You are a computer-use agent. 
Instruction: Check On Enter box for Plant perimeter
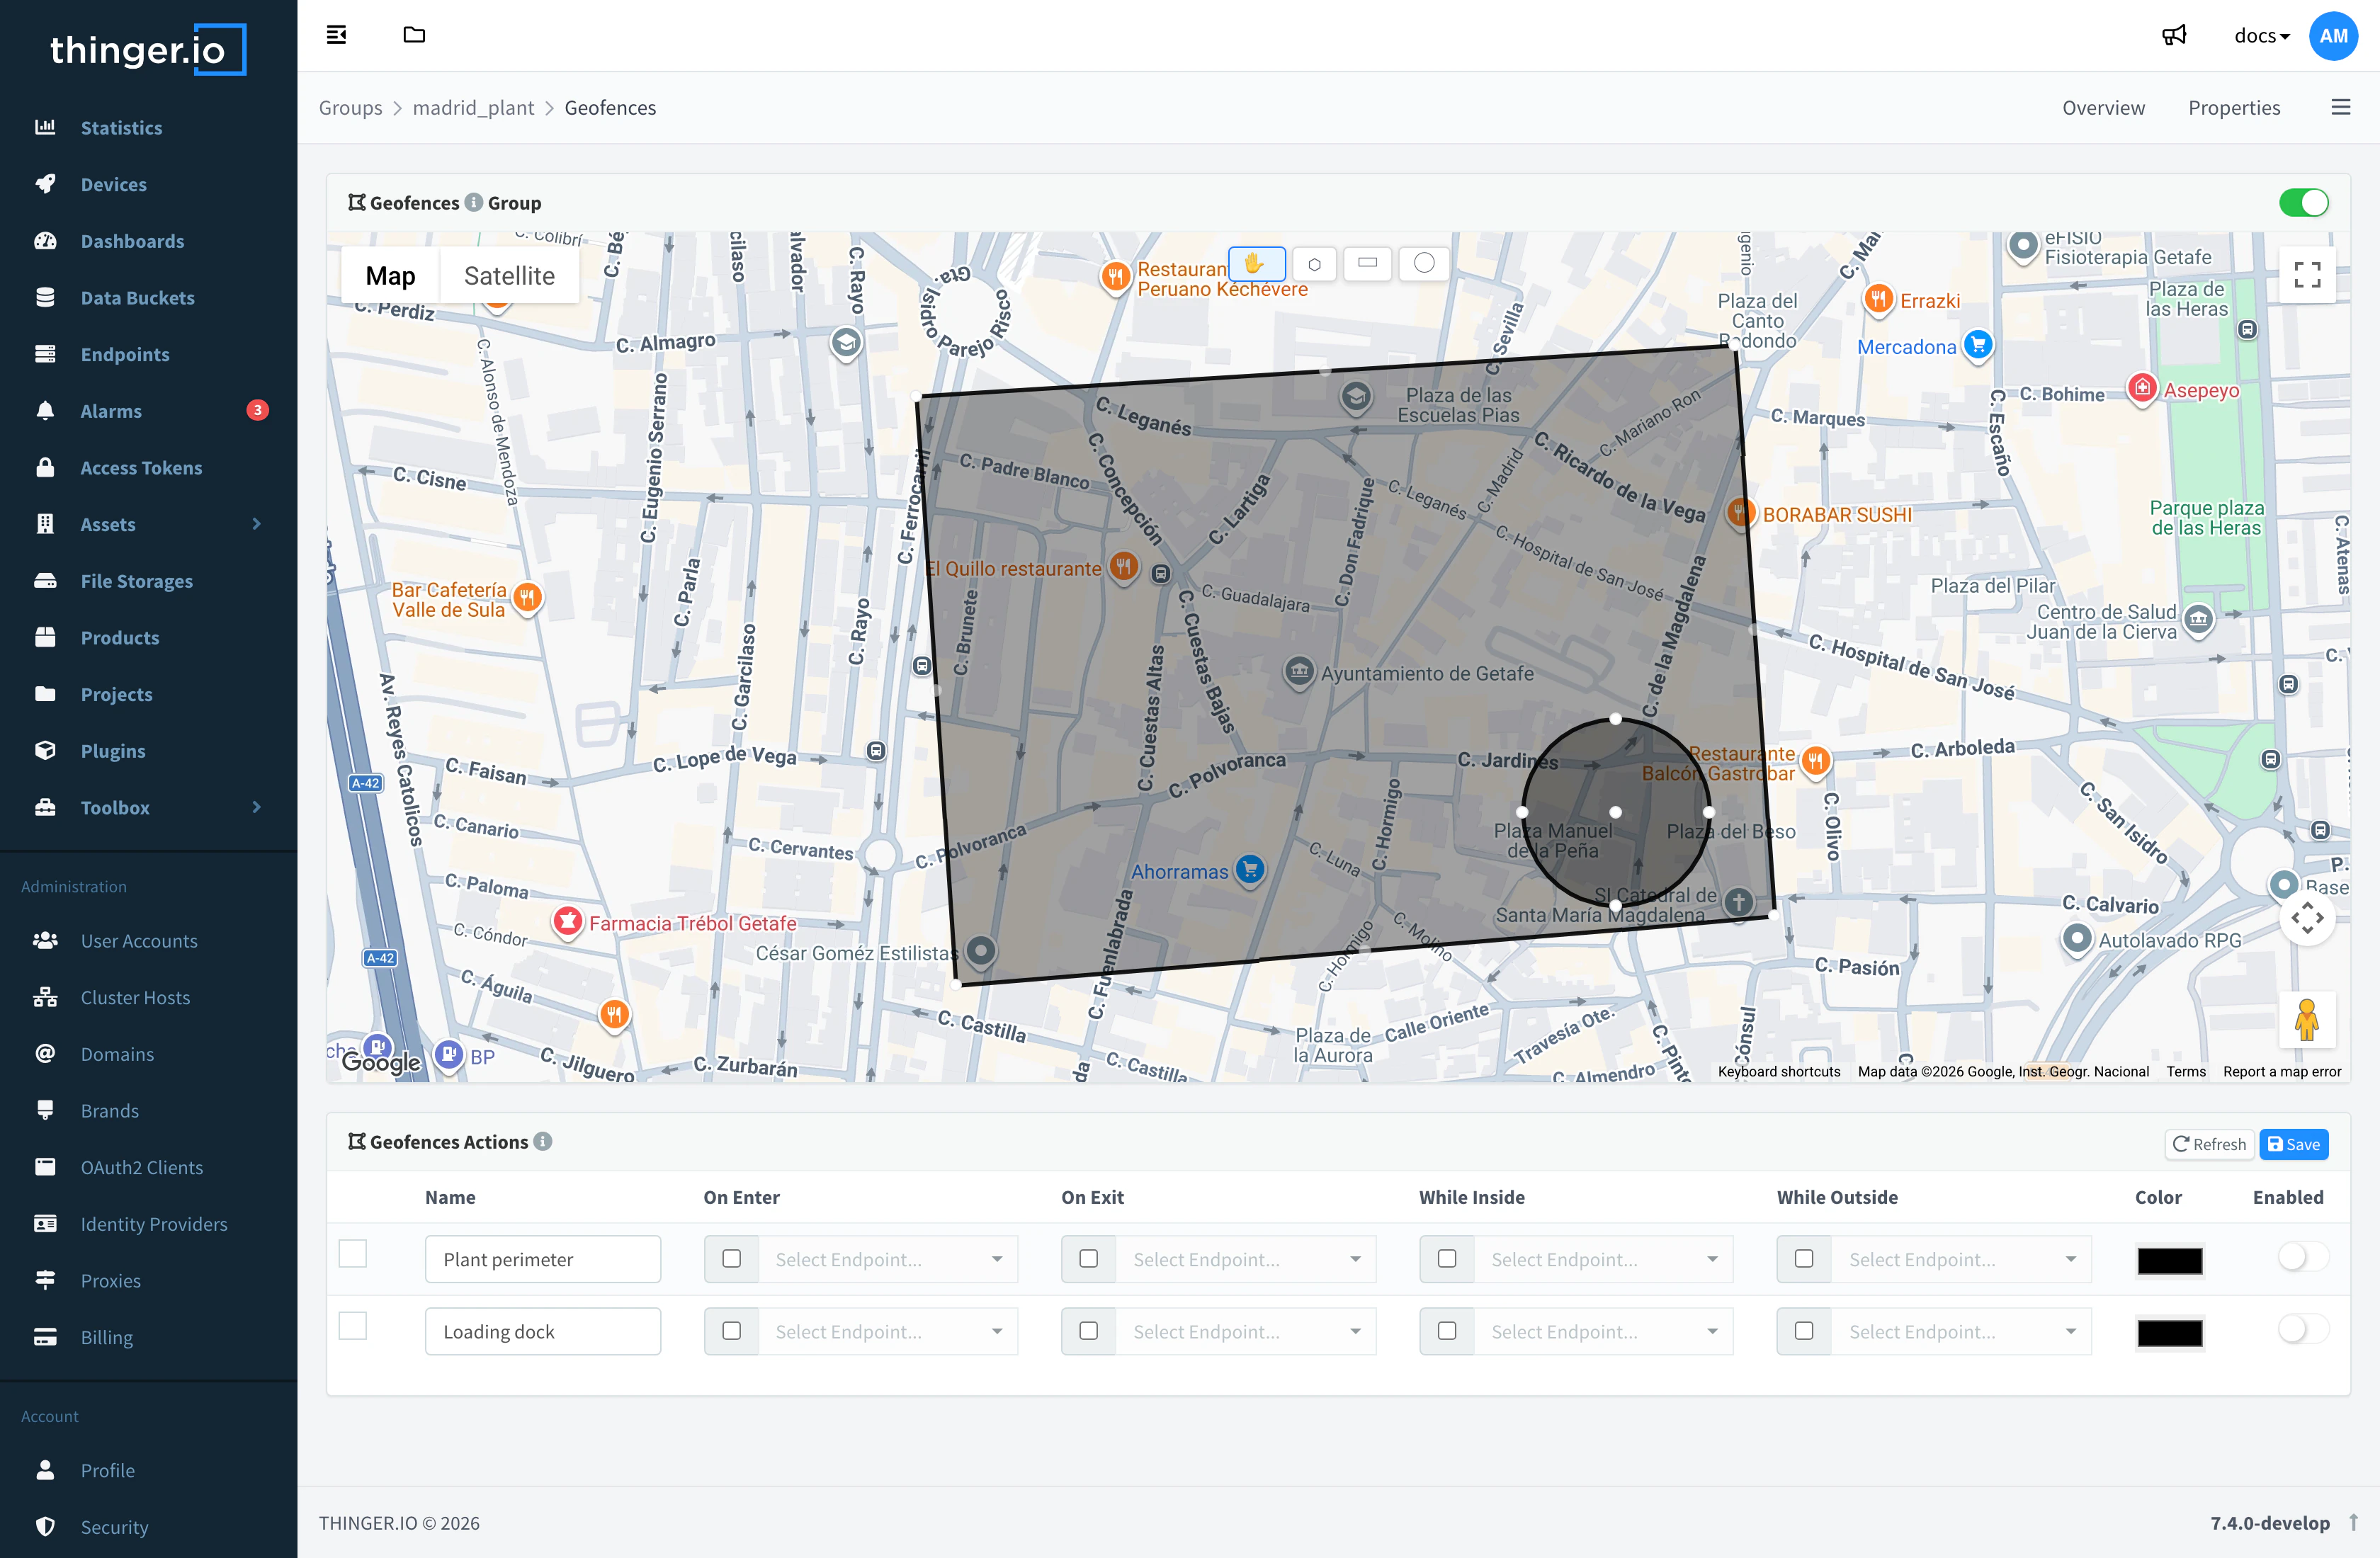click(732, 1259)
